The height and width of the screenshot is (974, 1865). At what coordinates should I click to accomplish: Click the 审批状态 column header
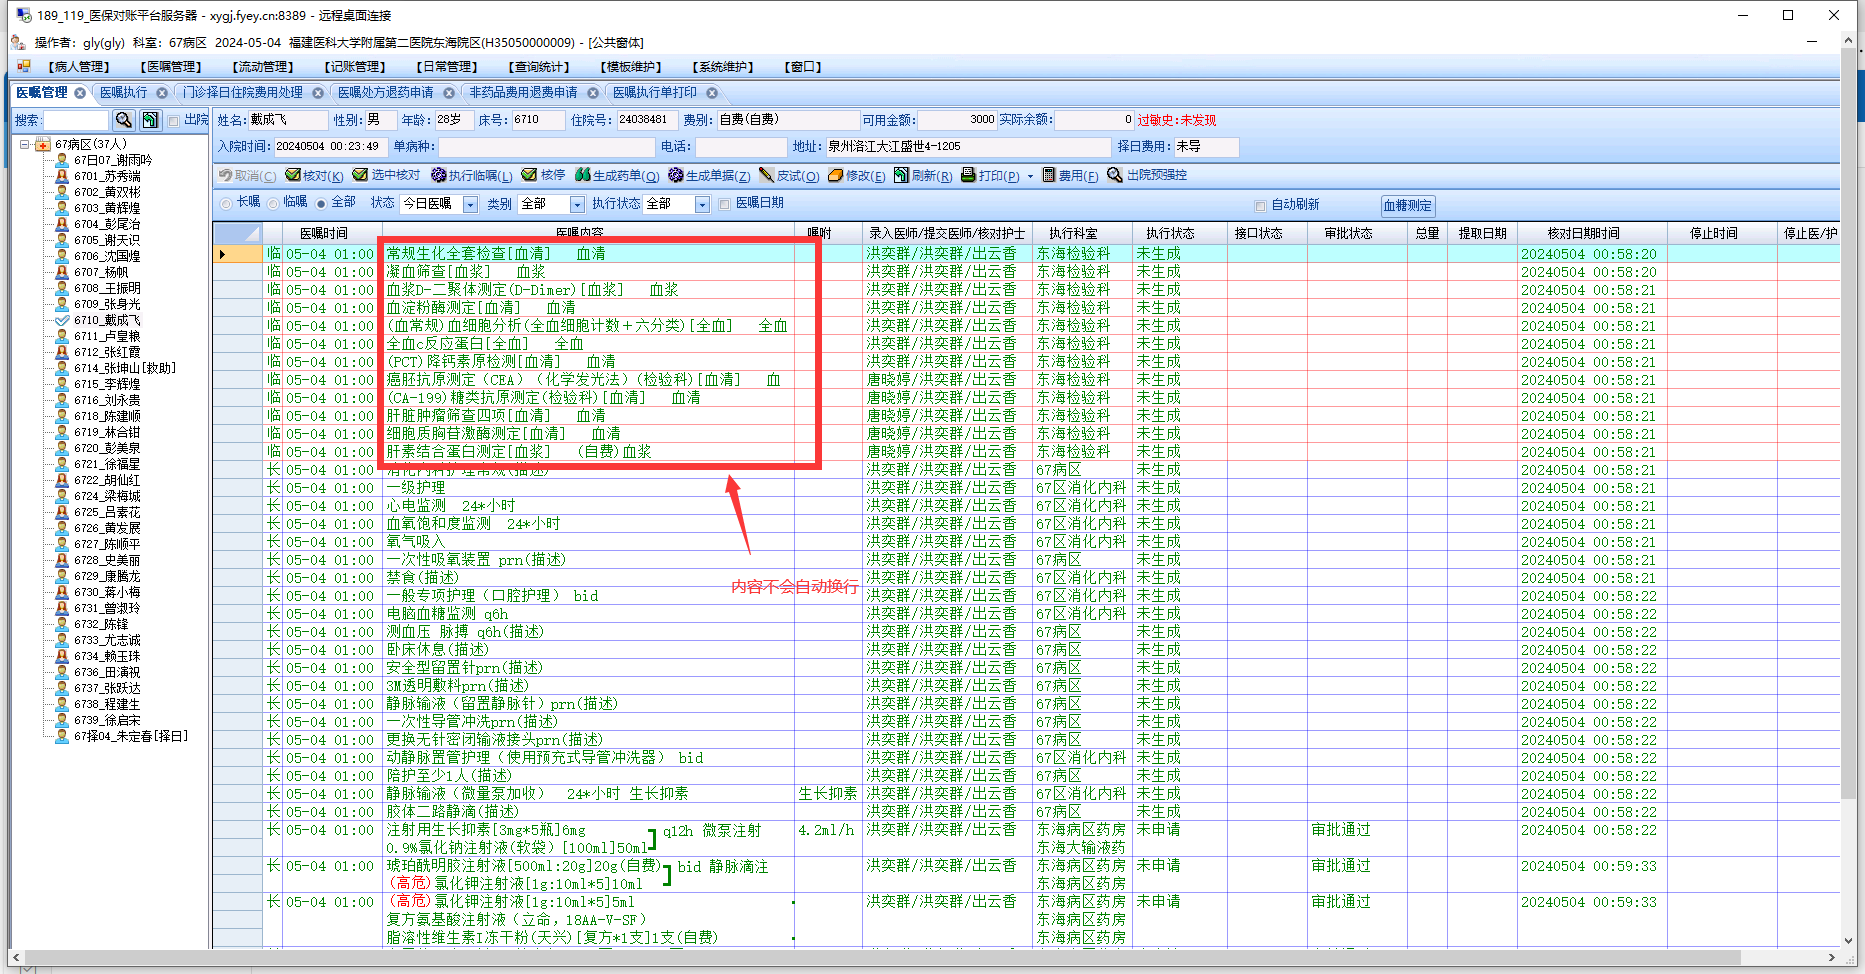click(1349, 233)
